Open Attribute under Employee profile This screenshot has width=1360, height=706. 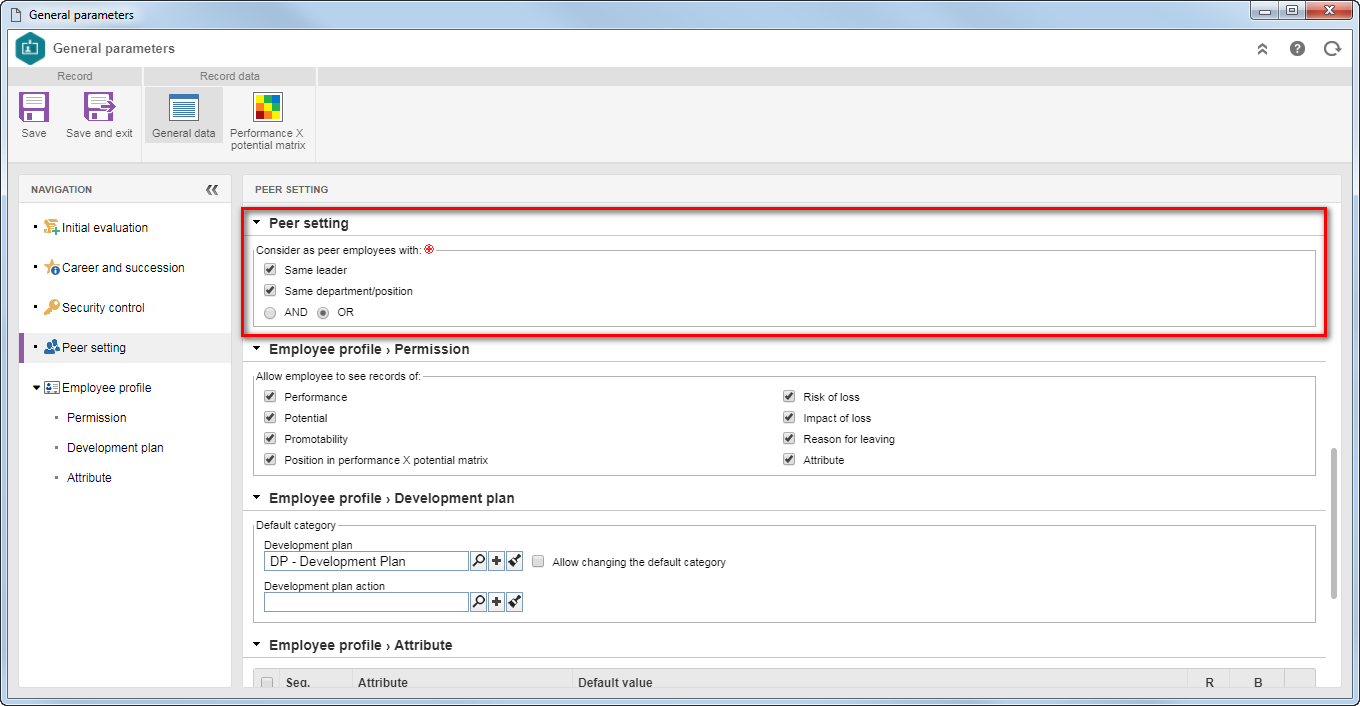click(89, 478)
